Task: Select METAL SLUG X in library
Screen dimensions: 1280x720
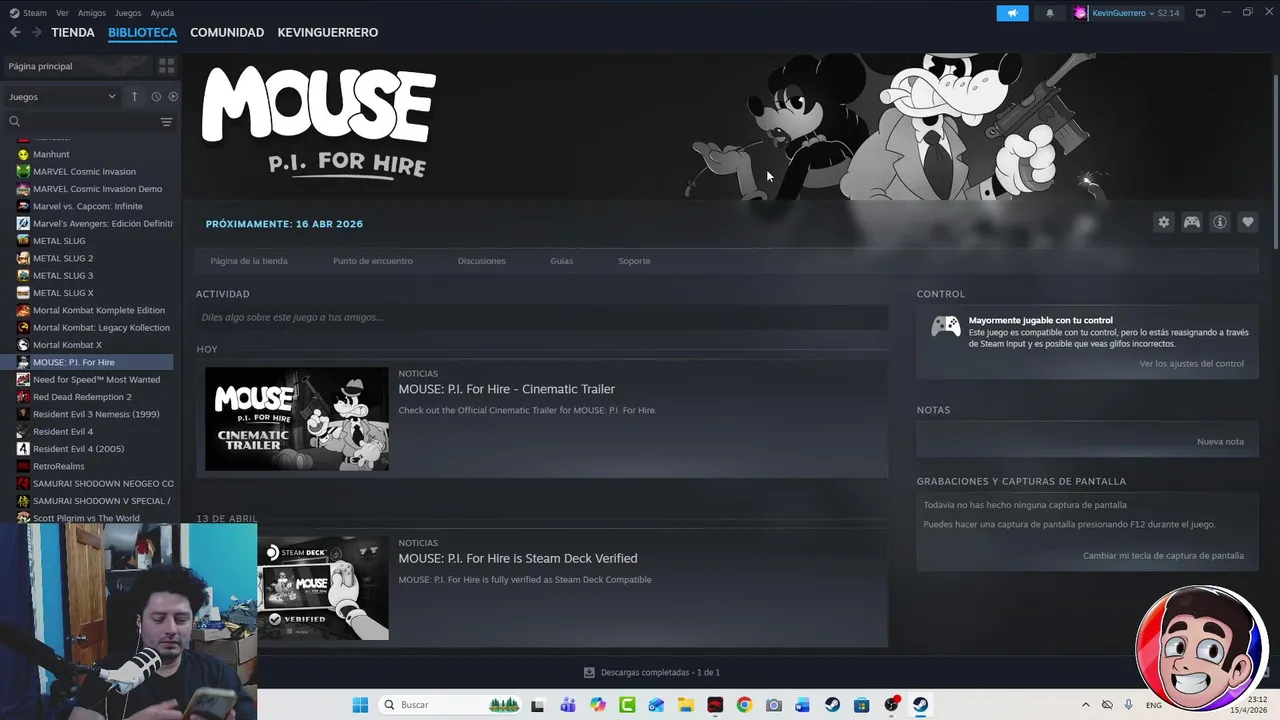Action: tap(63, 293)
